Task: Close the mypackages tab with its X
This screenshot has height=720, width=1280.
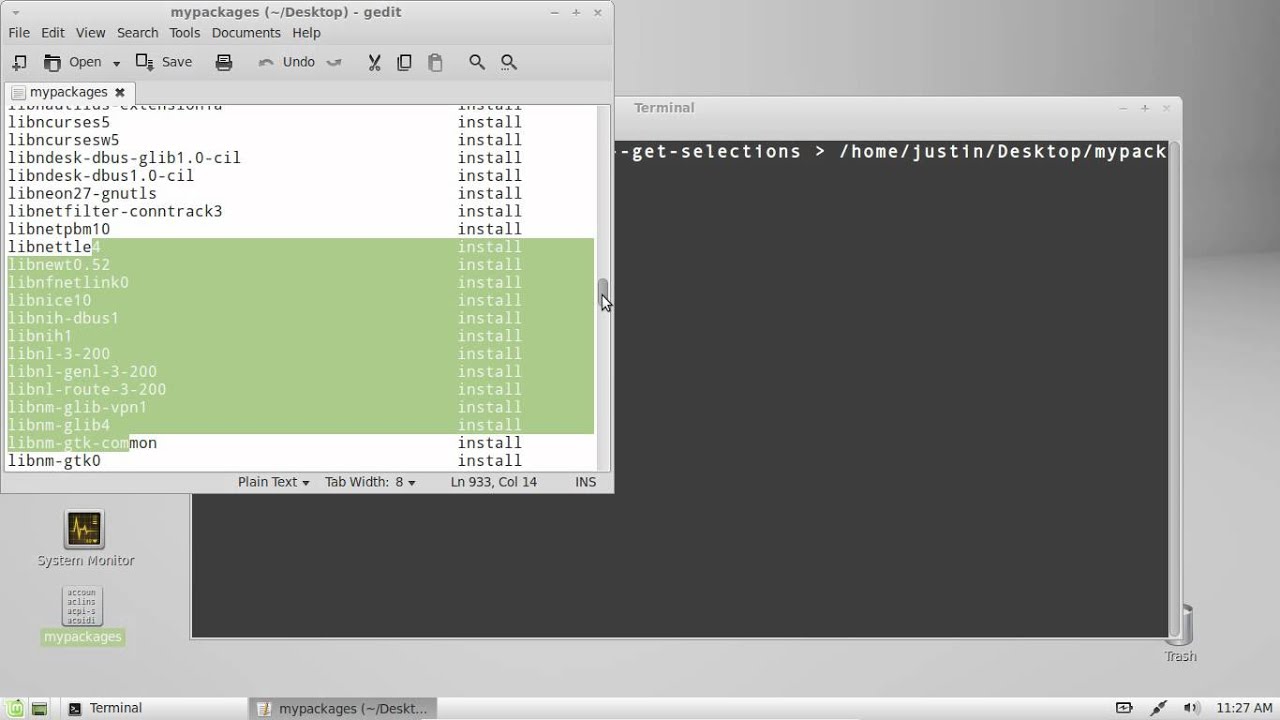Action: pyautogui.click(x=120, y=92)
